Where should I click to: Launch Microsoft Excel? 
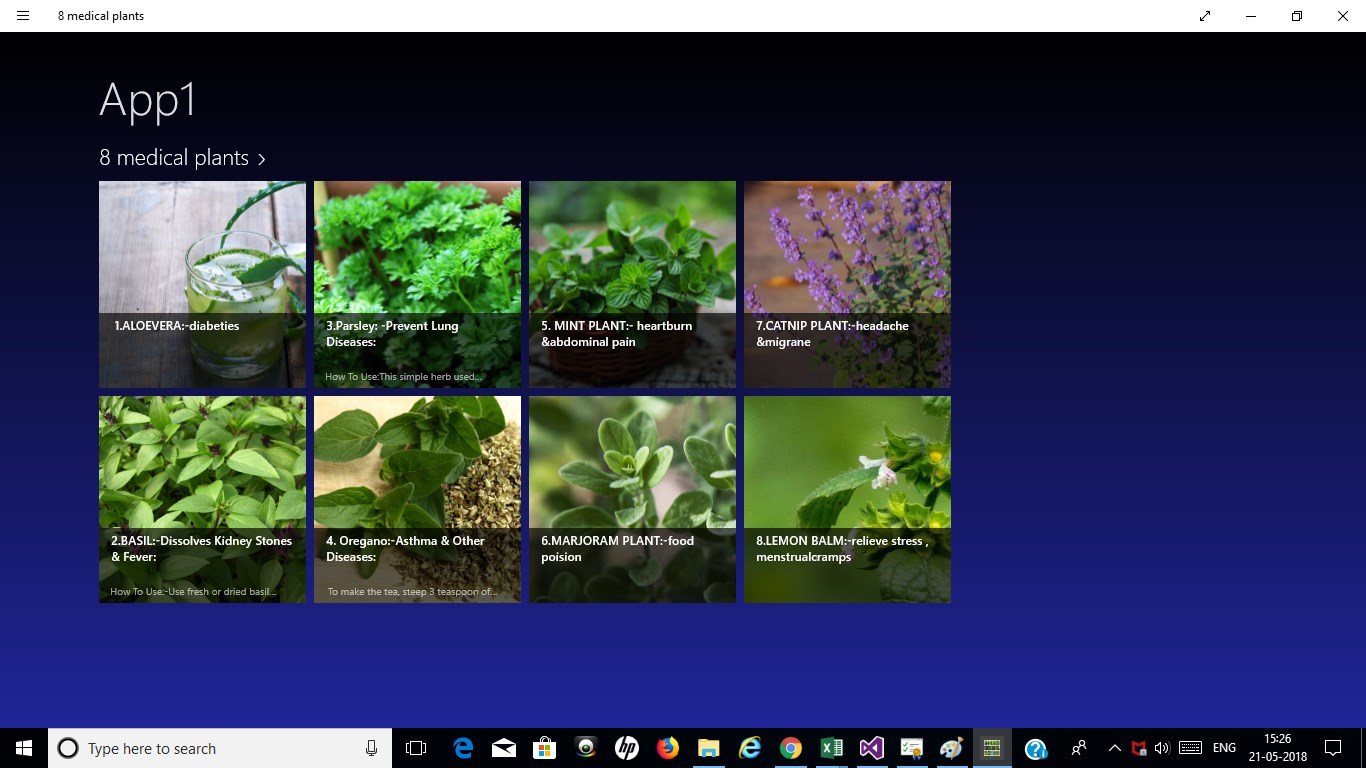coord(831,747)
